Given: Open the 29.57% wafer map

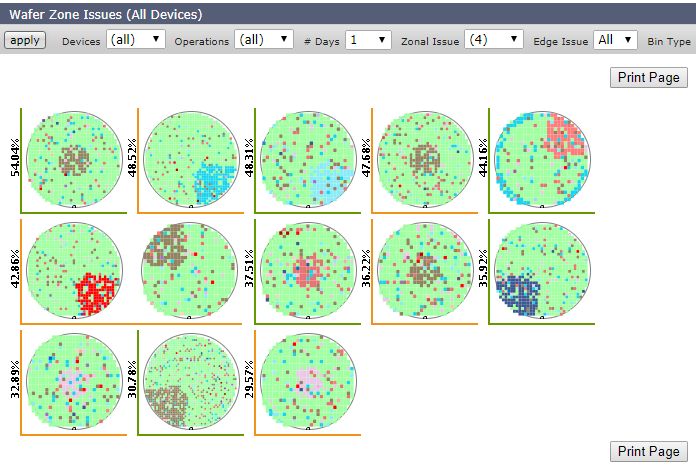Looking at the screenshot, I should [308, 382].
